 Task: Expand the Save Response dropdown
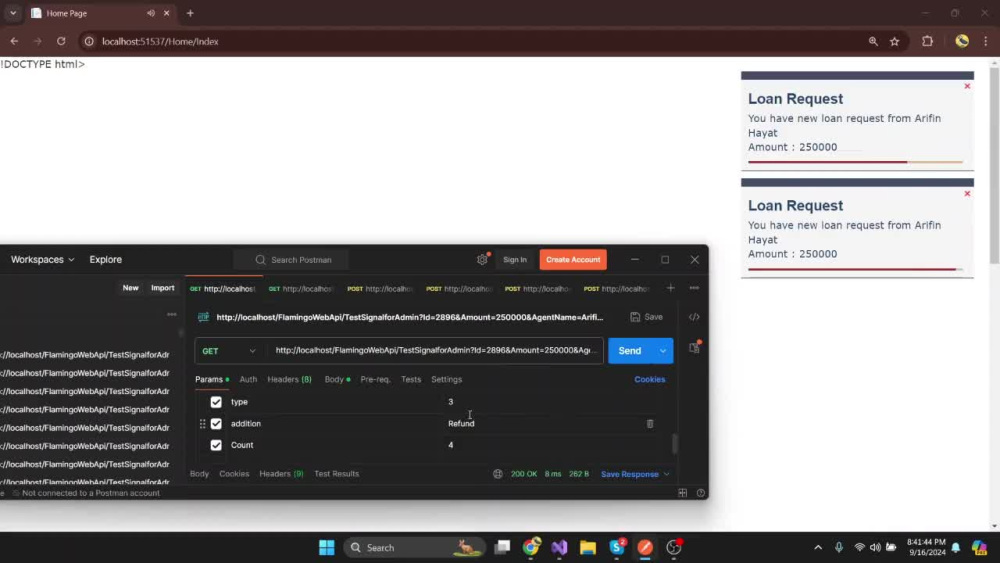click(635, 474)
